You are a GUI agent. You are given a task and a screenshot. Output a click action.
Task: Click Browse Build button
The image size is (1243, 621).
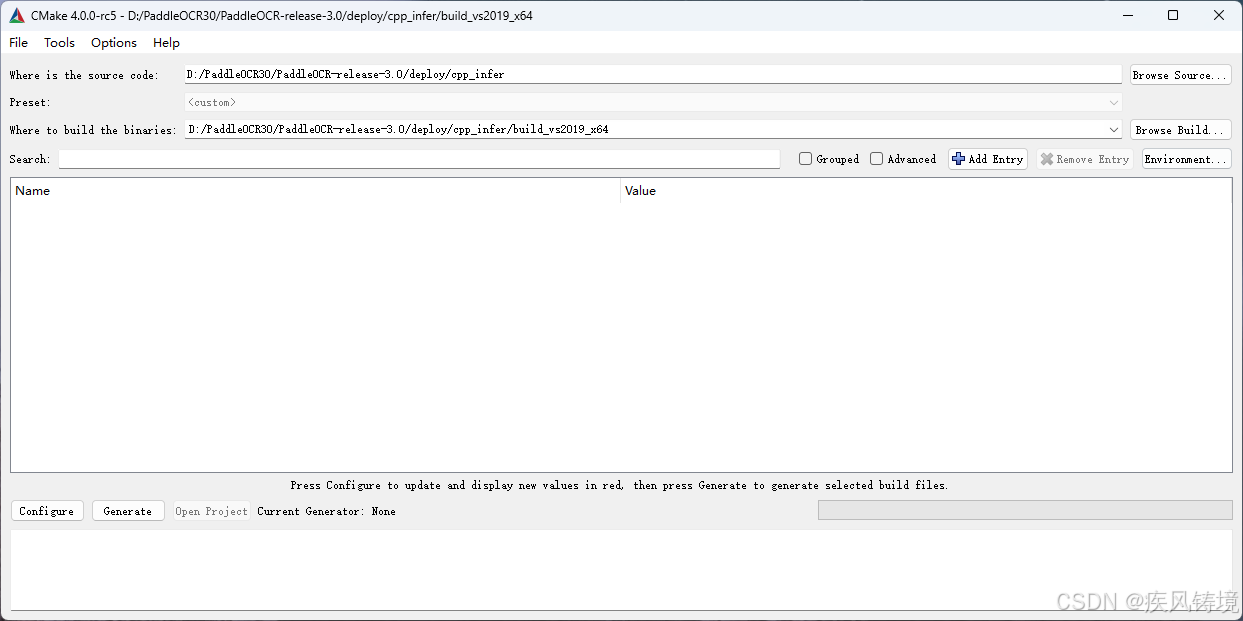(1180, 130)
